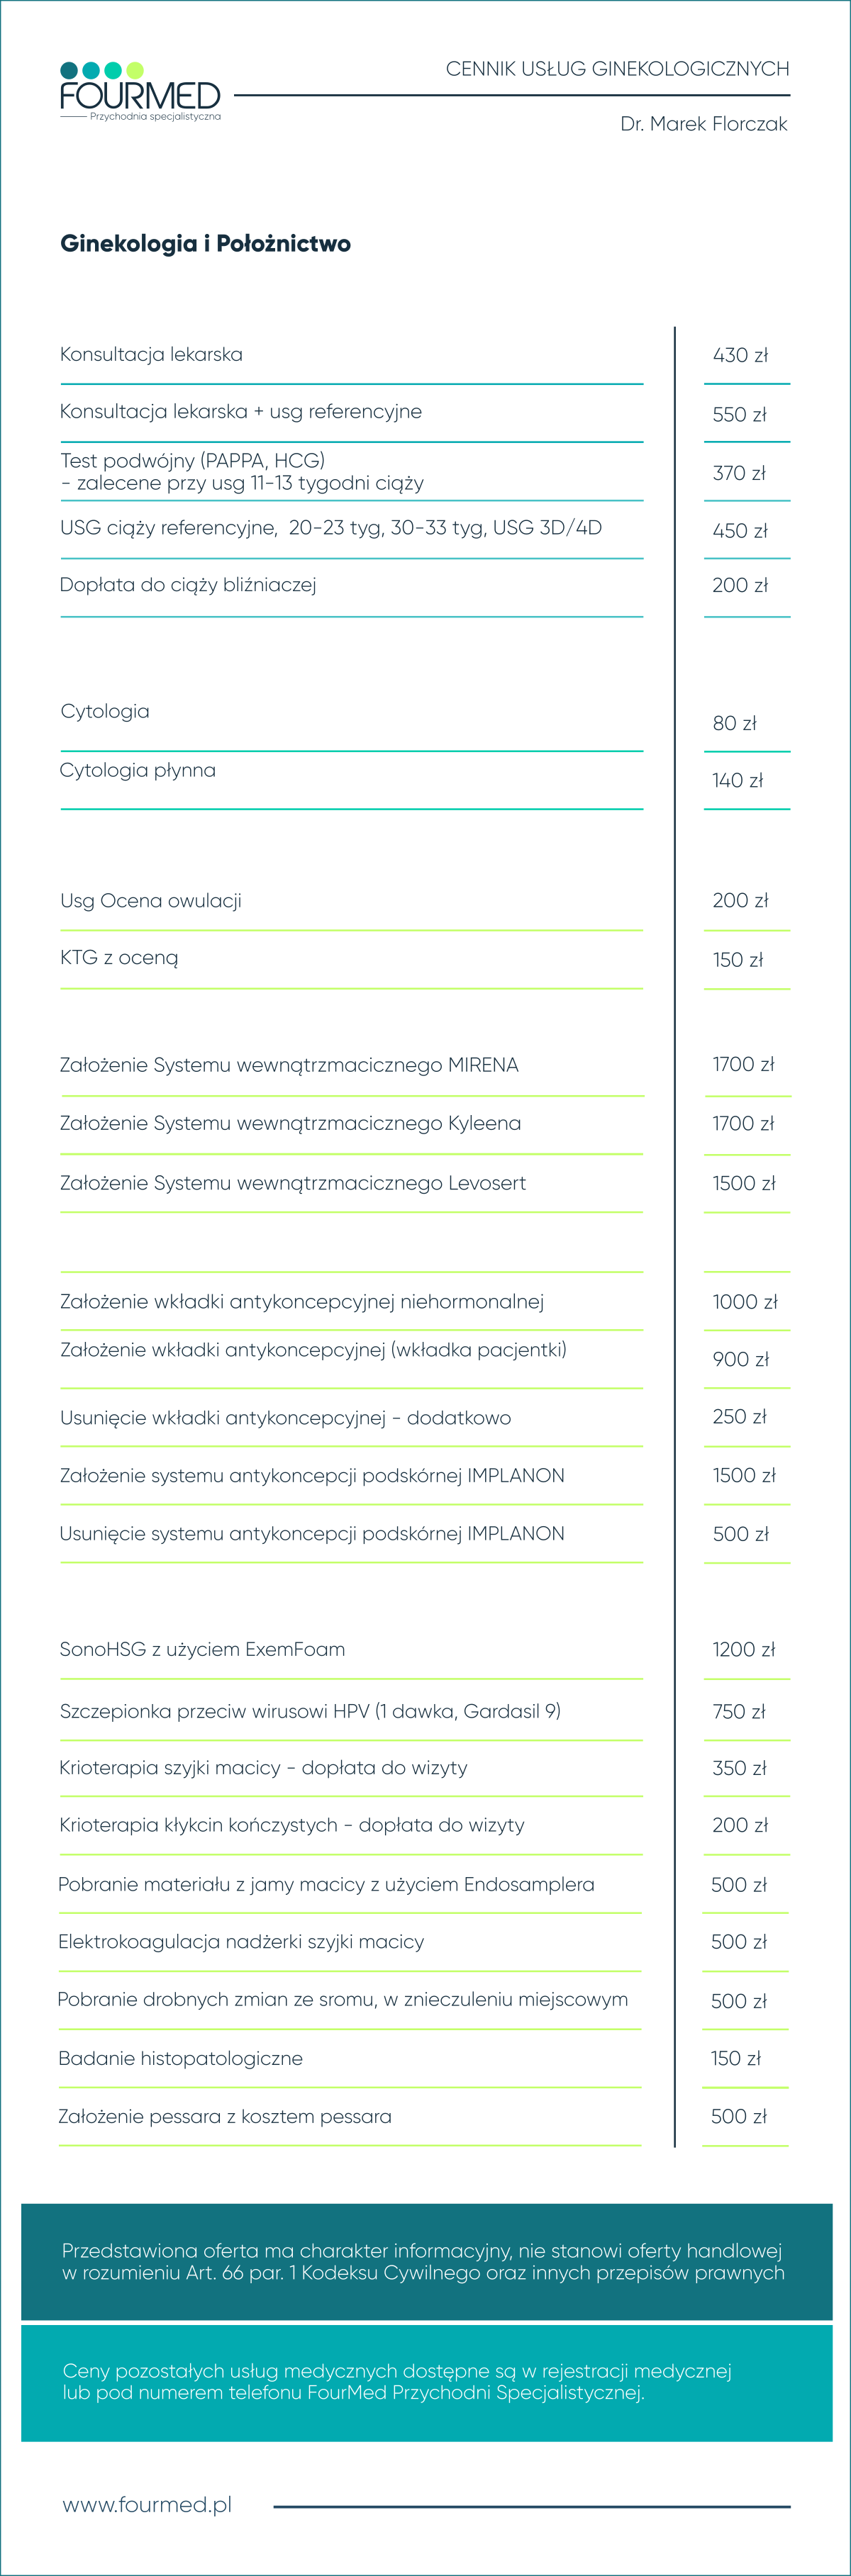Select Cytologia płynna service text
Screen dimensions: 851x2576
(138, 770)
